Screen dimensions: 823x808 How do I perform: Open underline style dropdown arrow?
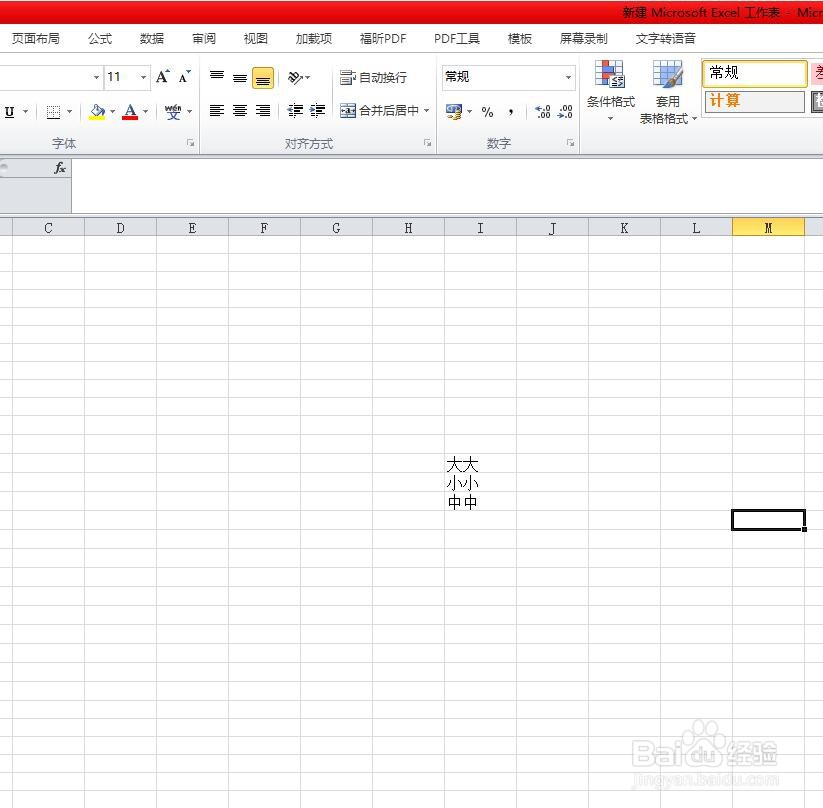pos(25,112)
